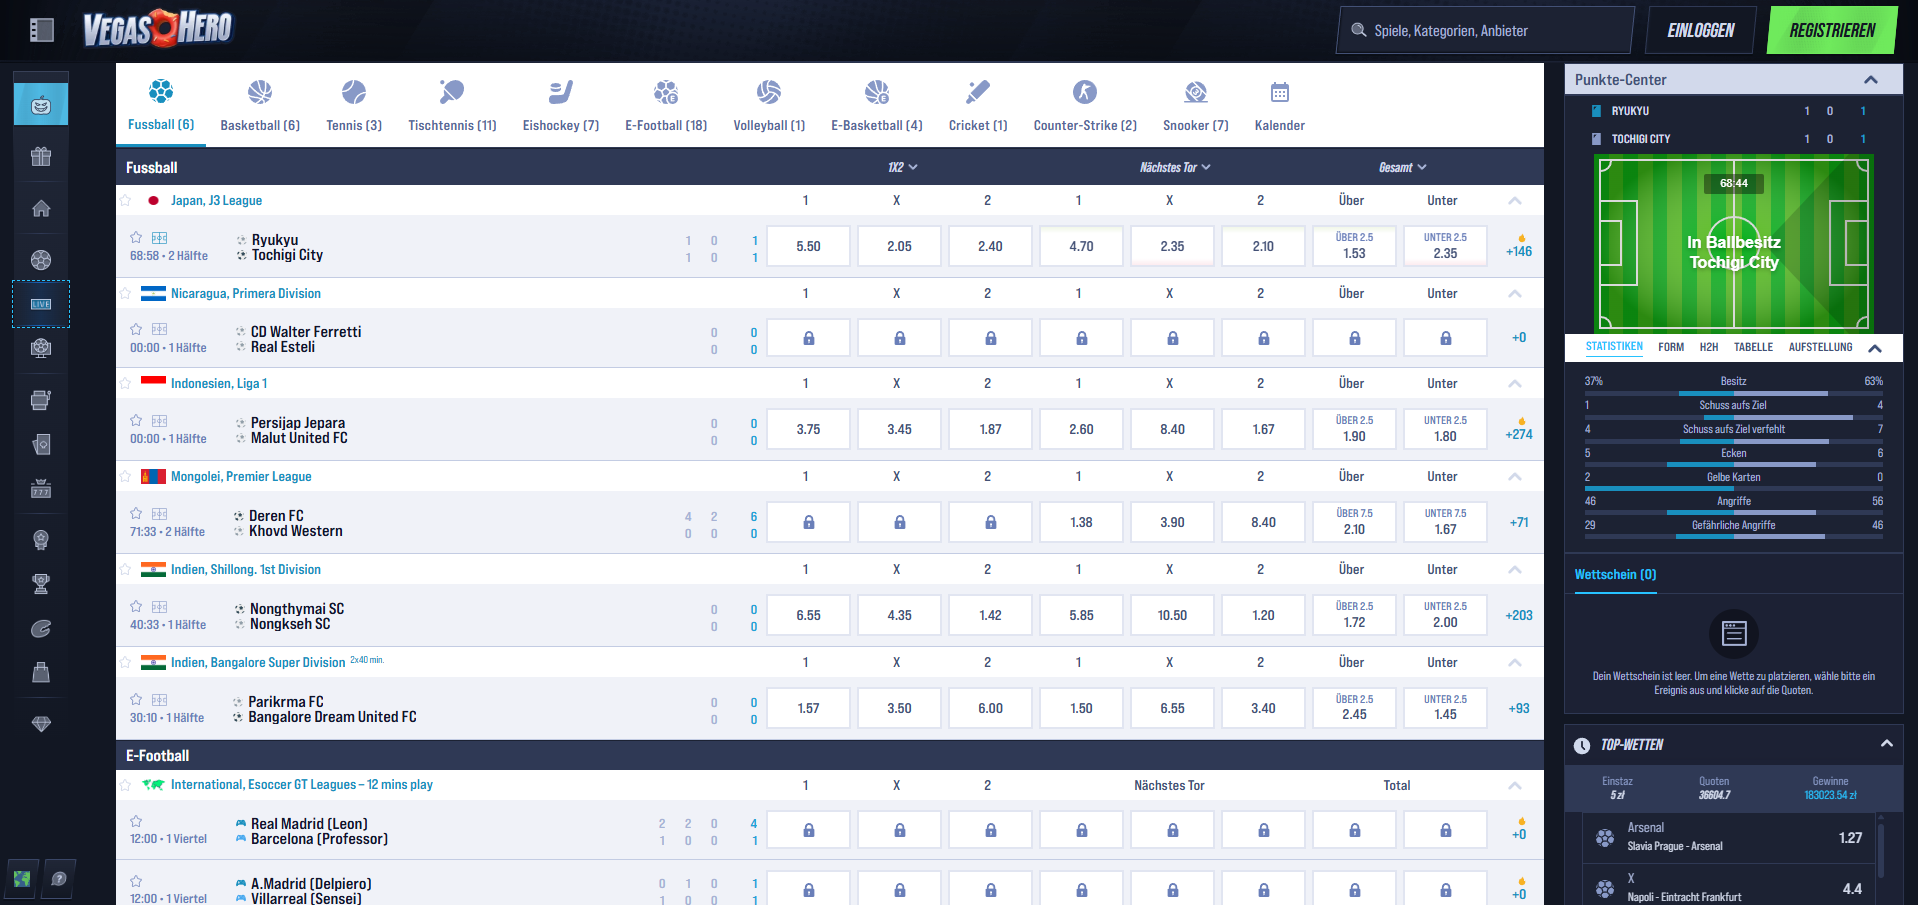Click the Top-Wetten scrollbar

pos(1881,850)
